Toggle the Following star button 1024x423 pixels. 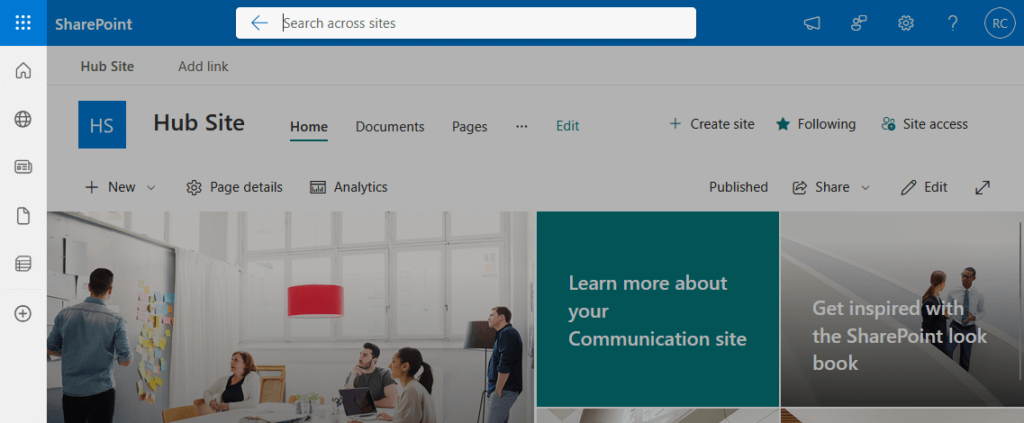(x=816, y=124)
